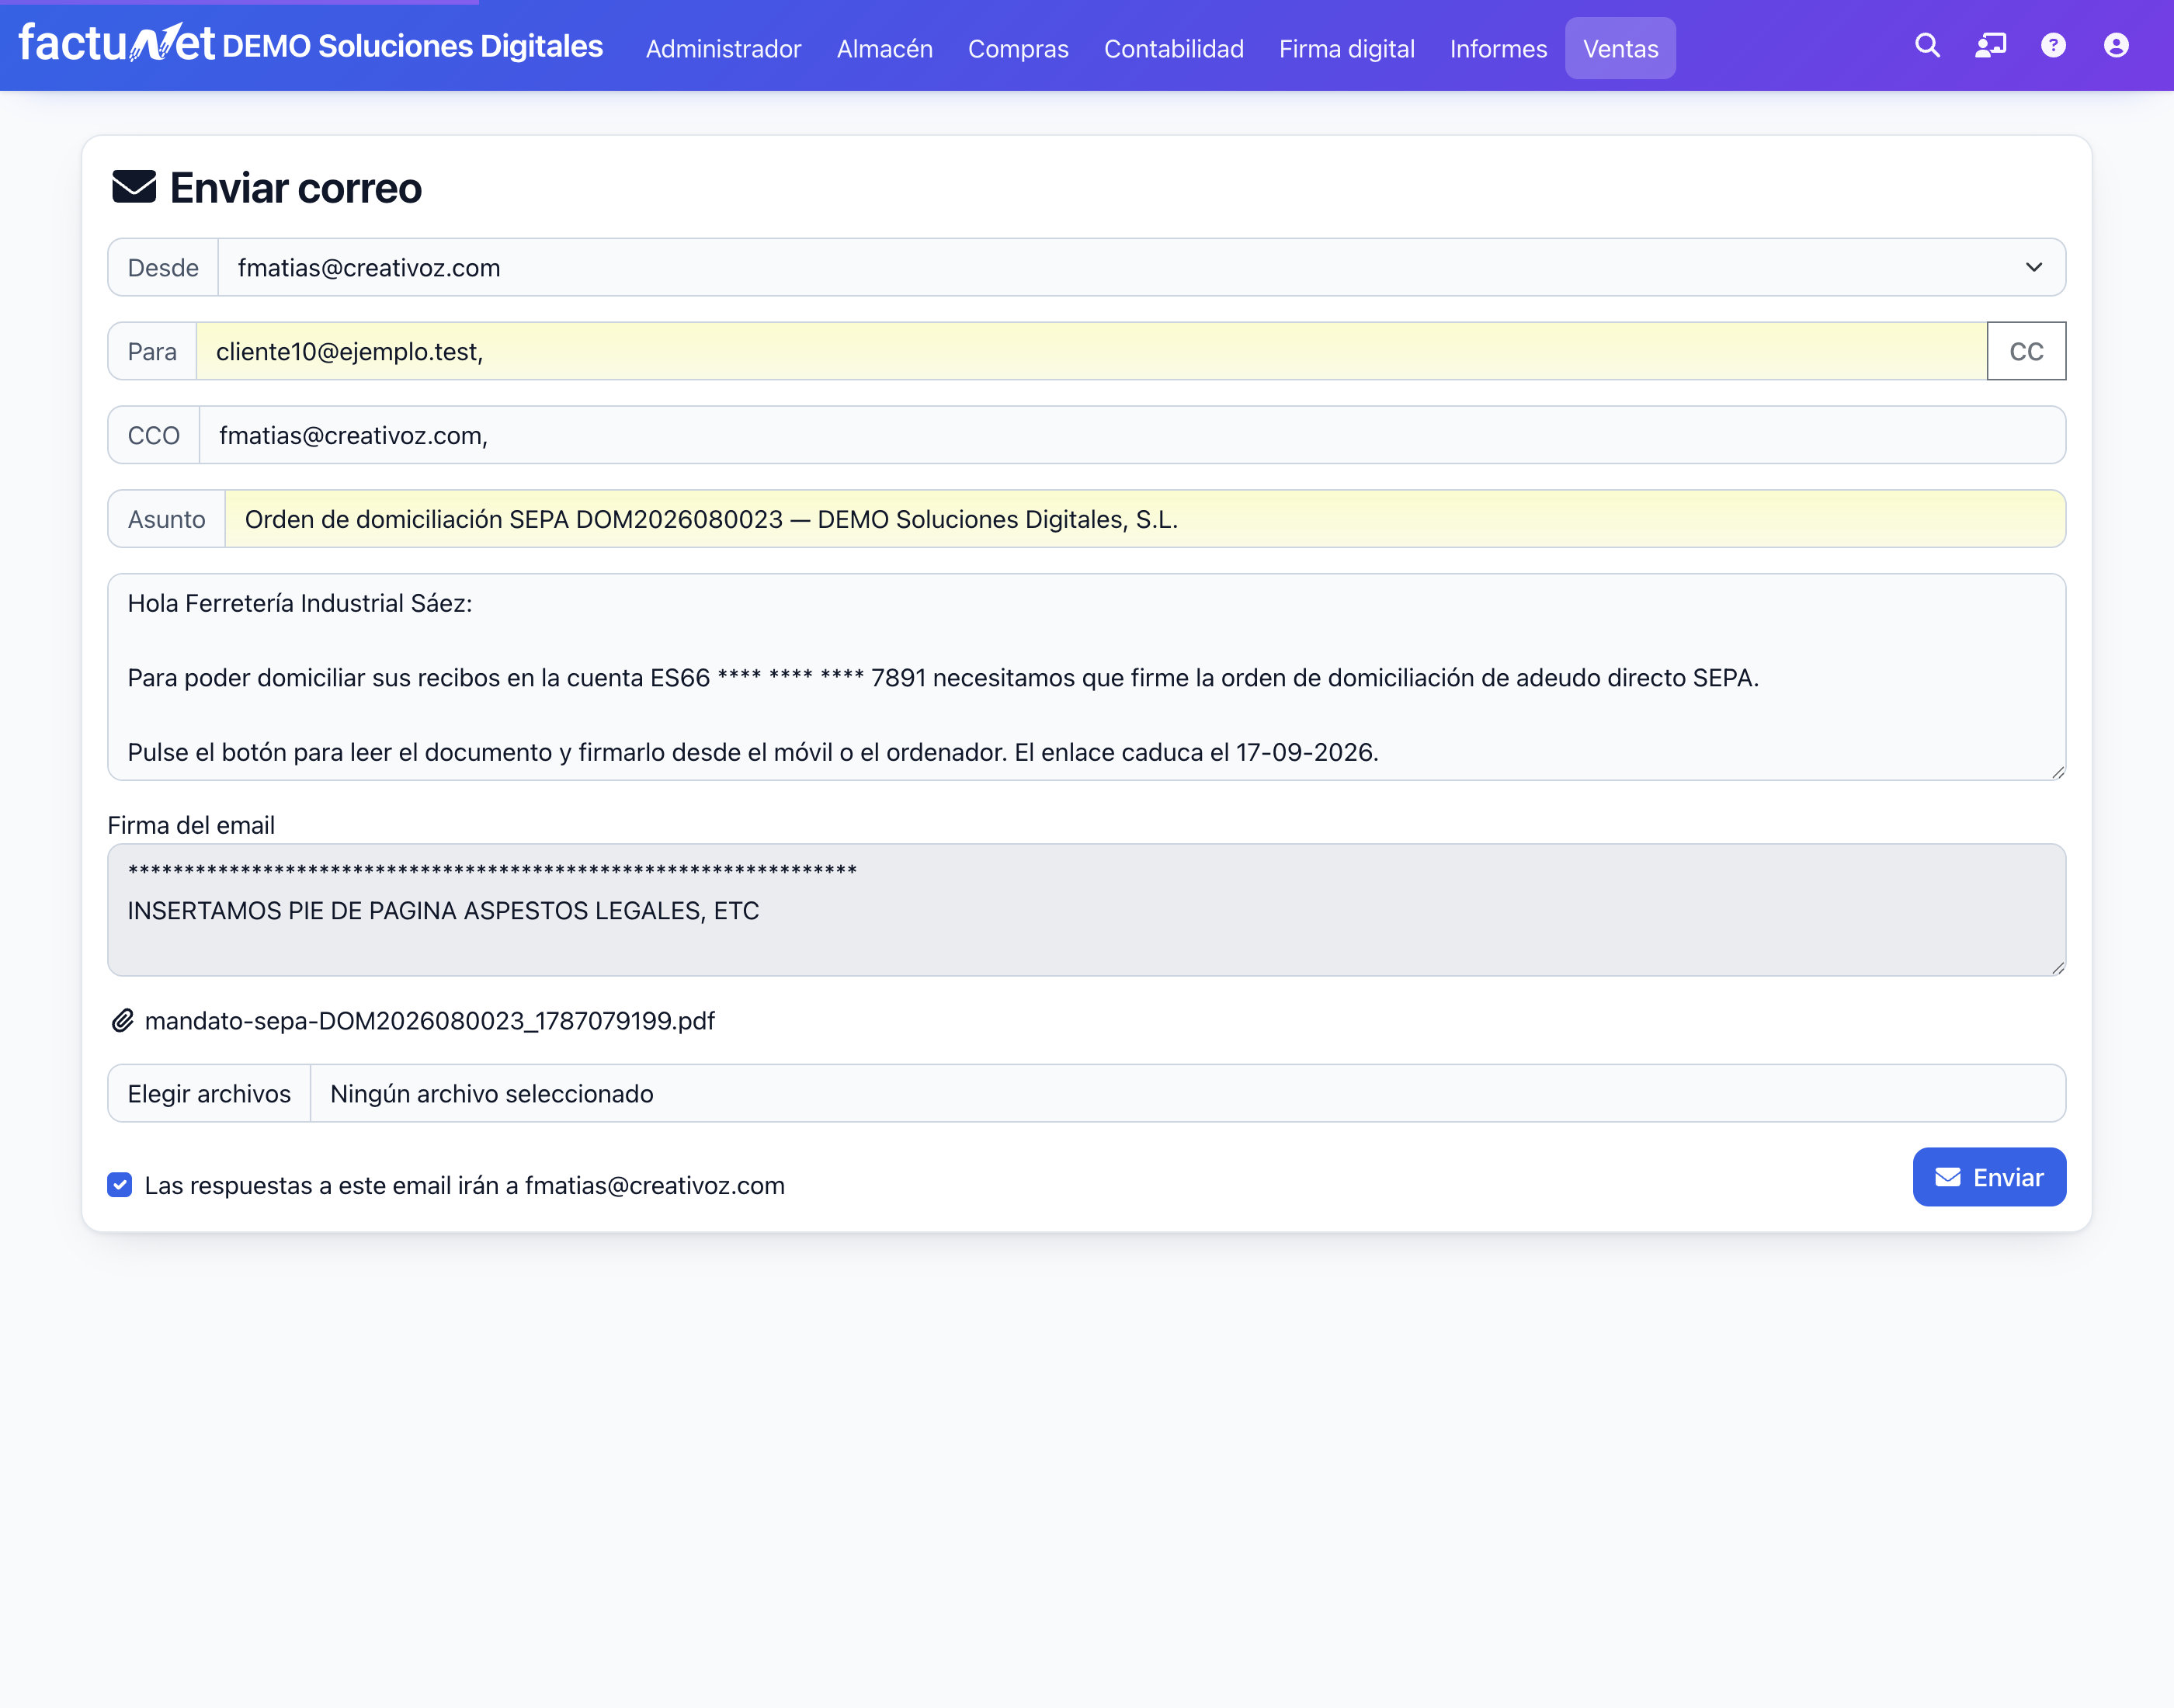Viewport: 2174px width, 1708px height.
Task: Click the paperclip icon beside the mandato PDF
Action: 122,1020
